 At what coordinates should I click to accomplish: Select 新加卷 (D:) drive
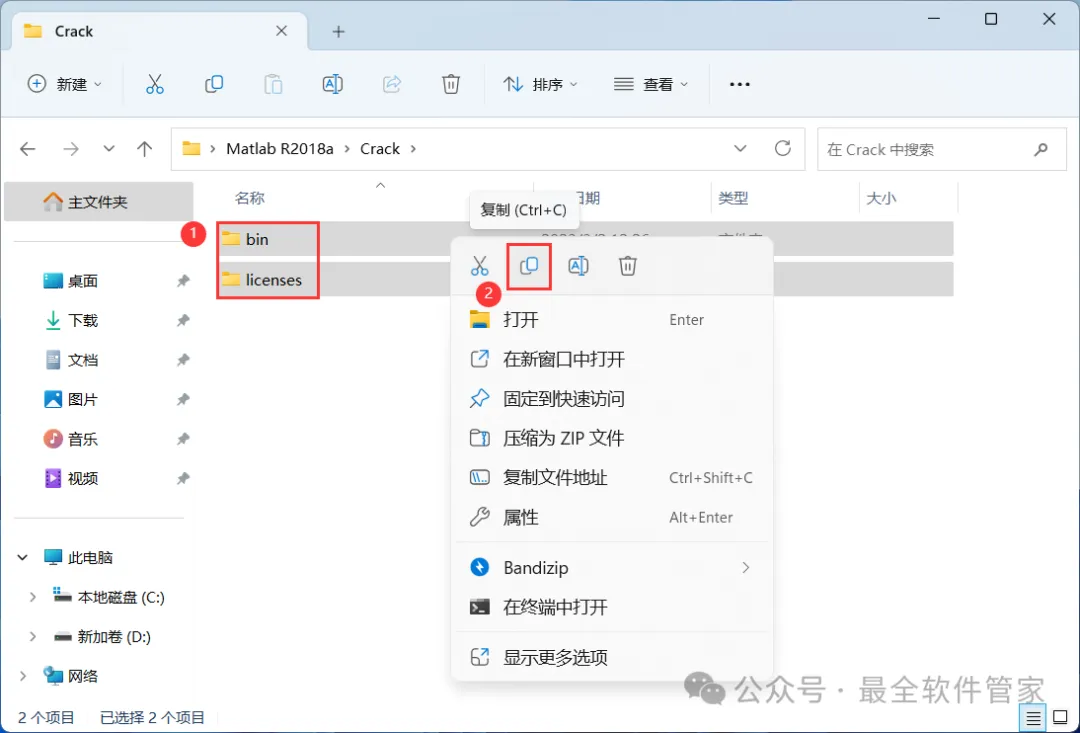pos(114,637)
